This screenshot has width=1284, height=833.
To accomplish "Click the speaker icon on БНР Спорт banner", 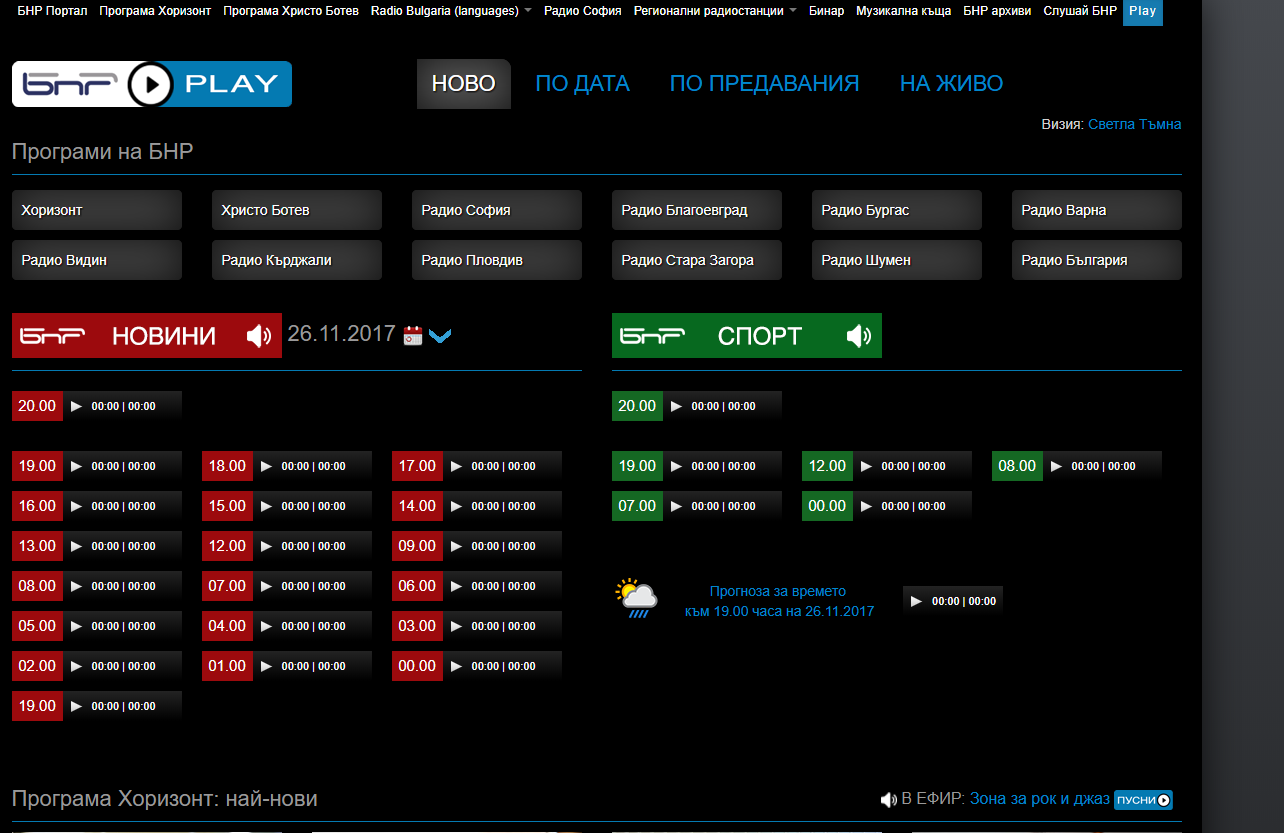I will (x=859, y=336).
